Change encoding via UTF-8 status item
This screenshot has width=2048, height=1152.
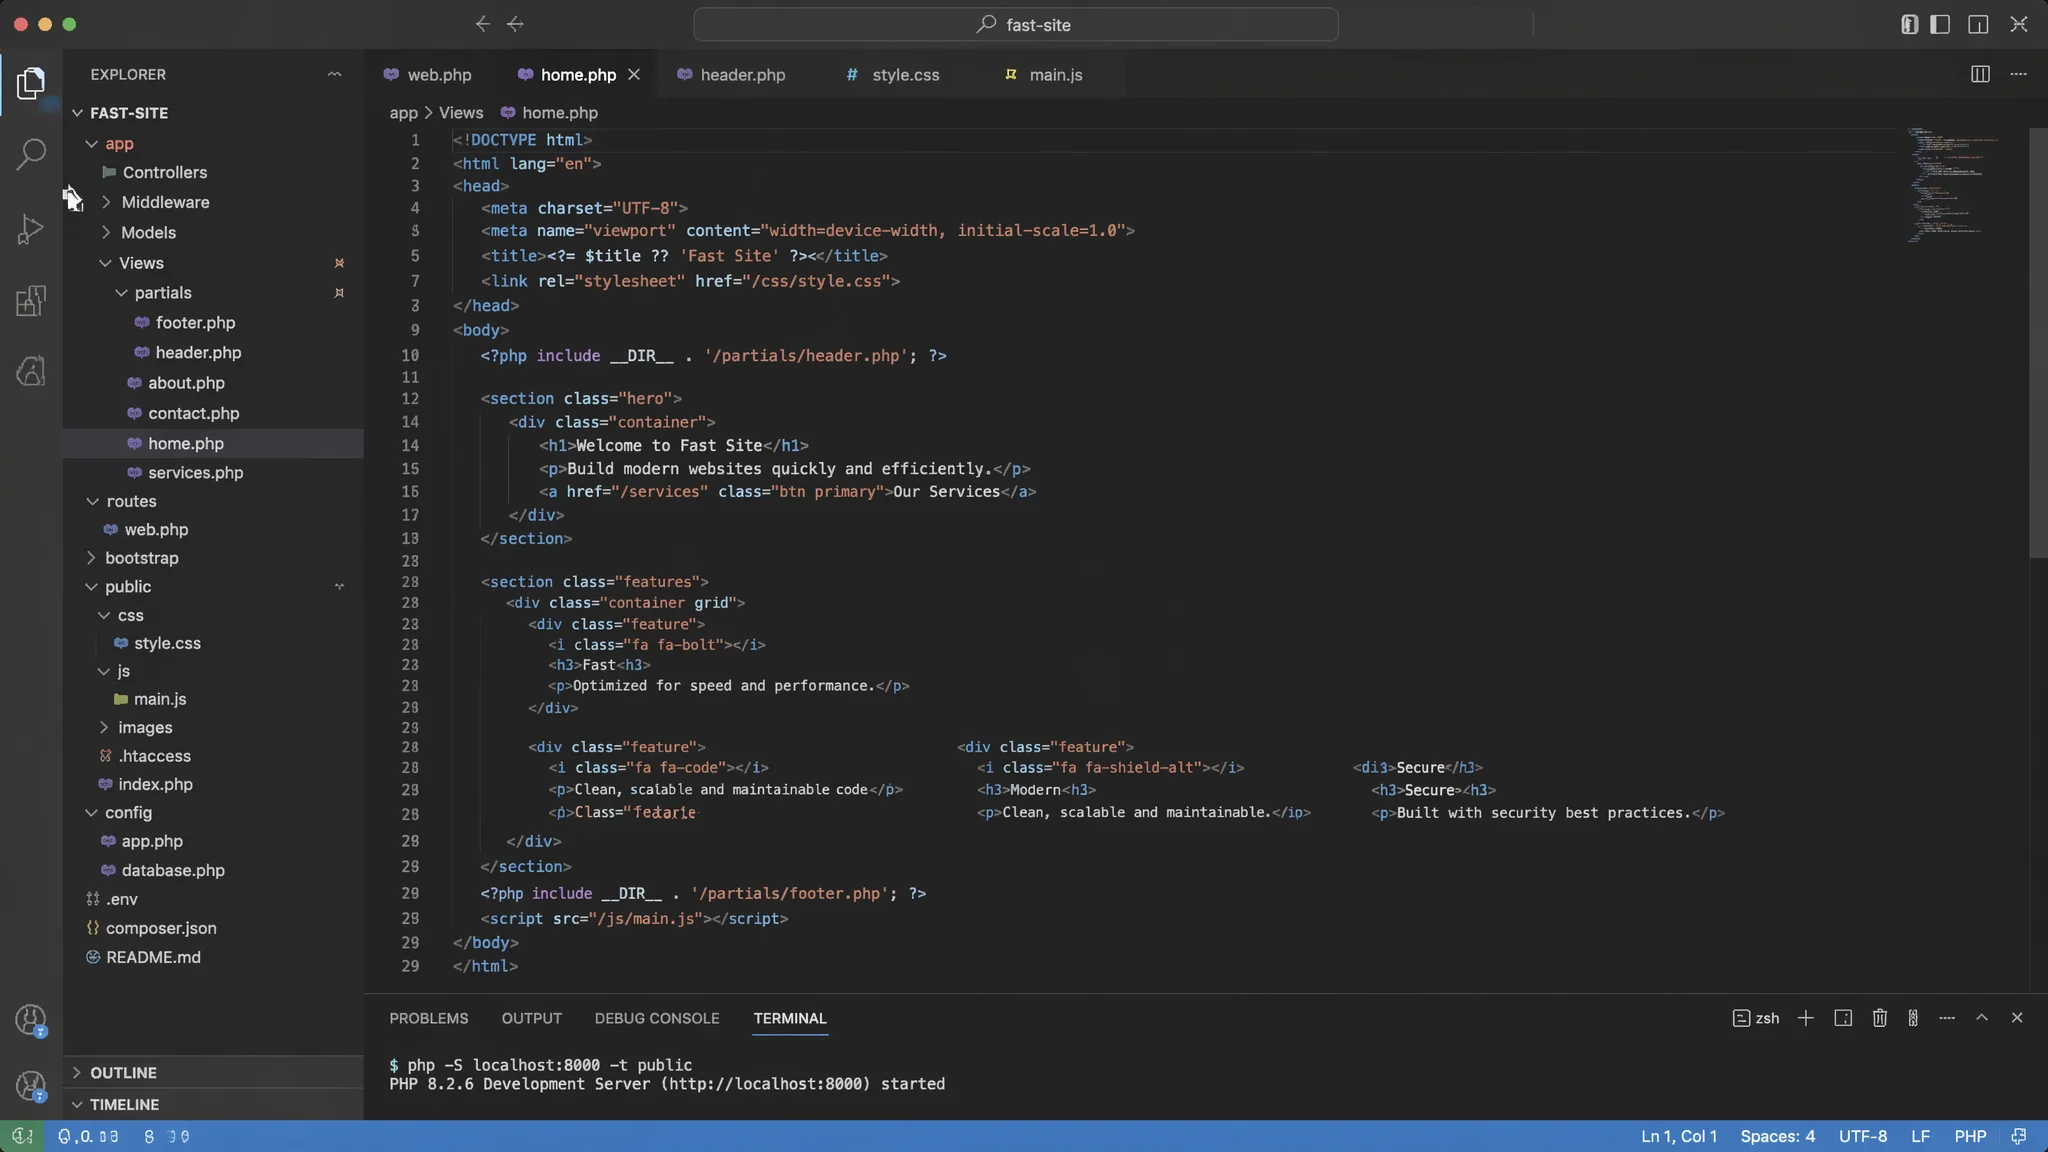(x=1862, y=1136)
